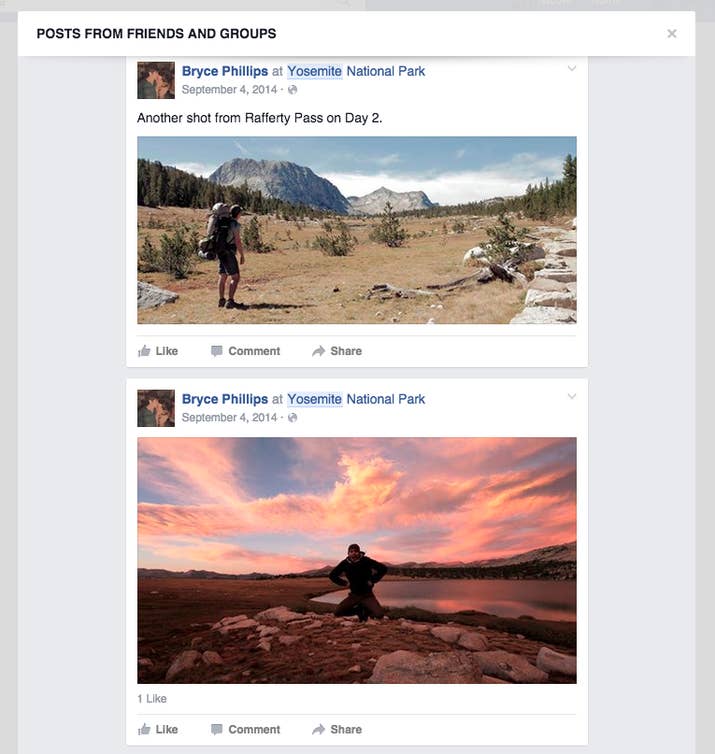Close the Posts from Friends and Groups dialog
This screenshot has width=715, height=754.
tap(672, 34)
